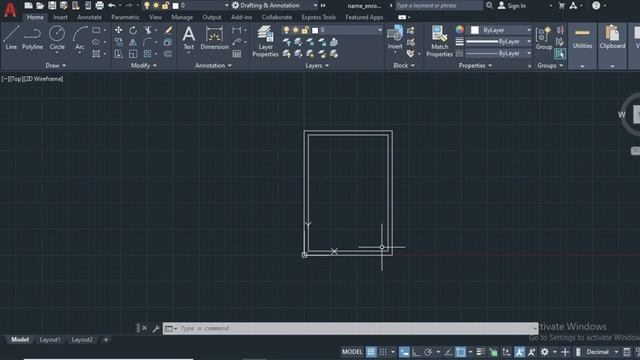Switch to the Insert ribbon tab

point(60,17)
